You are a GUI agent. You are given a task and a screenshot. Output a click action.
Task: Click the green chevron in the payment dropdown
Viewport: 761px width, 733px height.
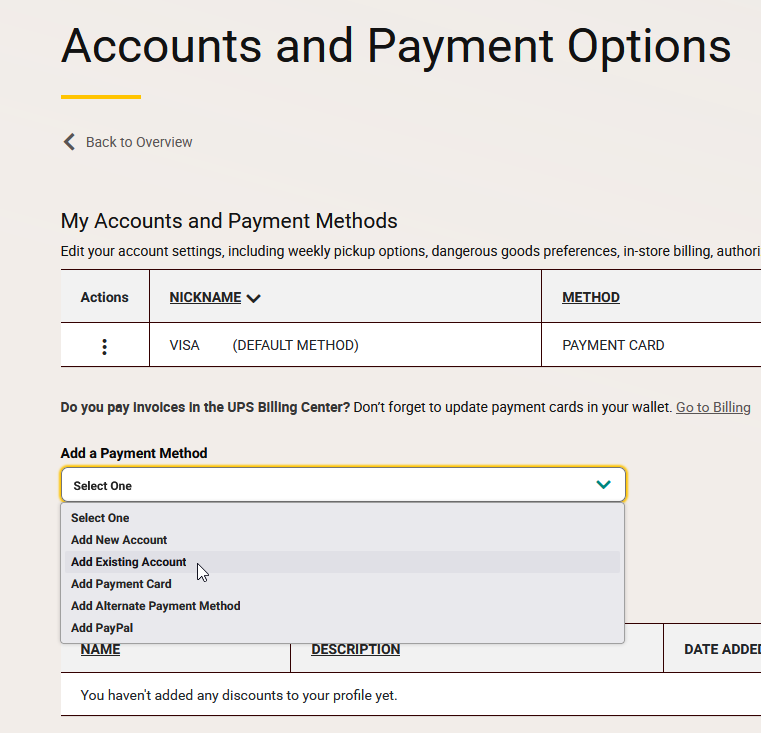[x=603, y=485]
